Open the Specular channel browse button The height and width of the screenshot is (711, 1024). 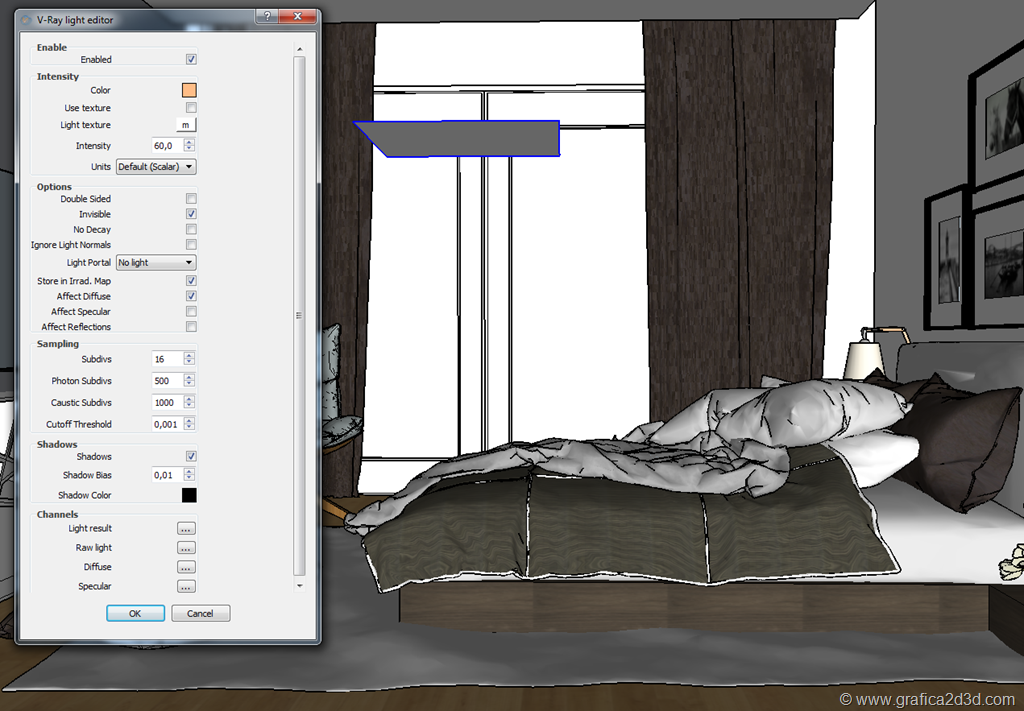click(x=186, y=587)
